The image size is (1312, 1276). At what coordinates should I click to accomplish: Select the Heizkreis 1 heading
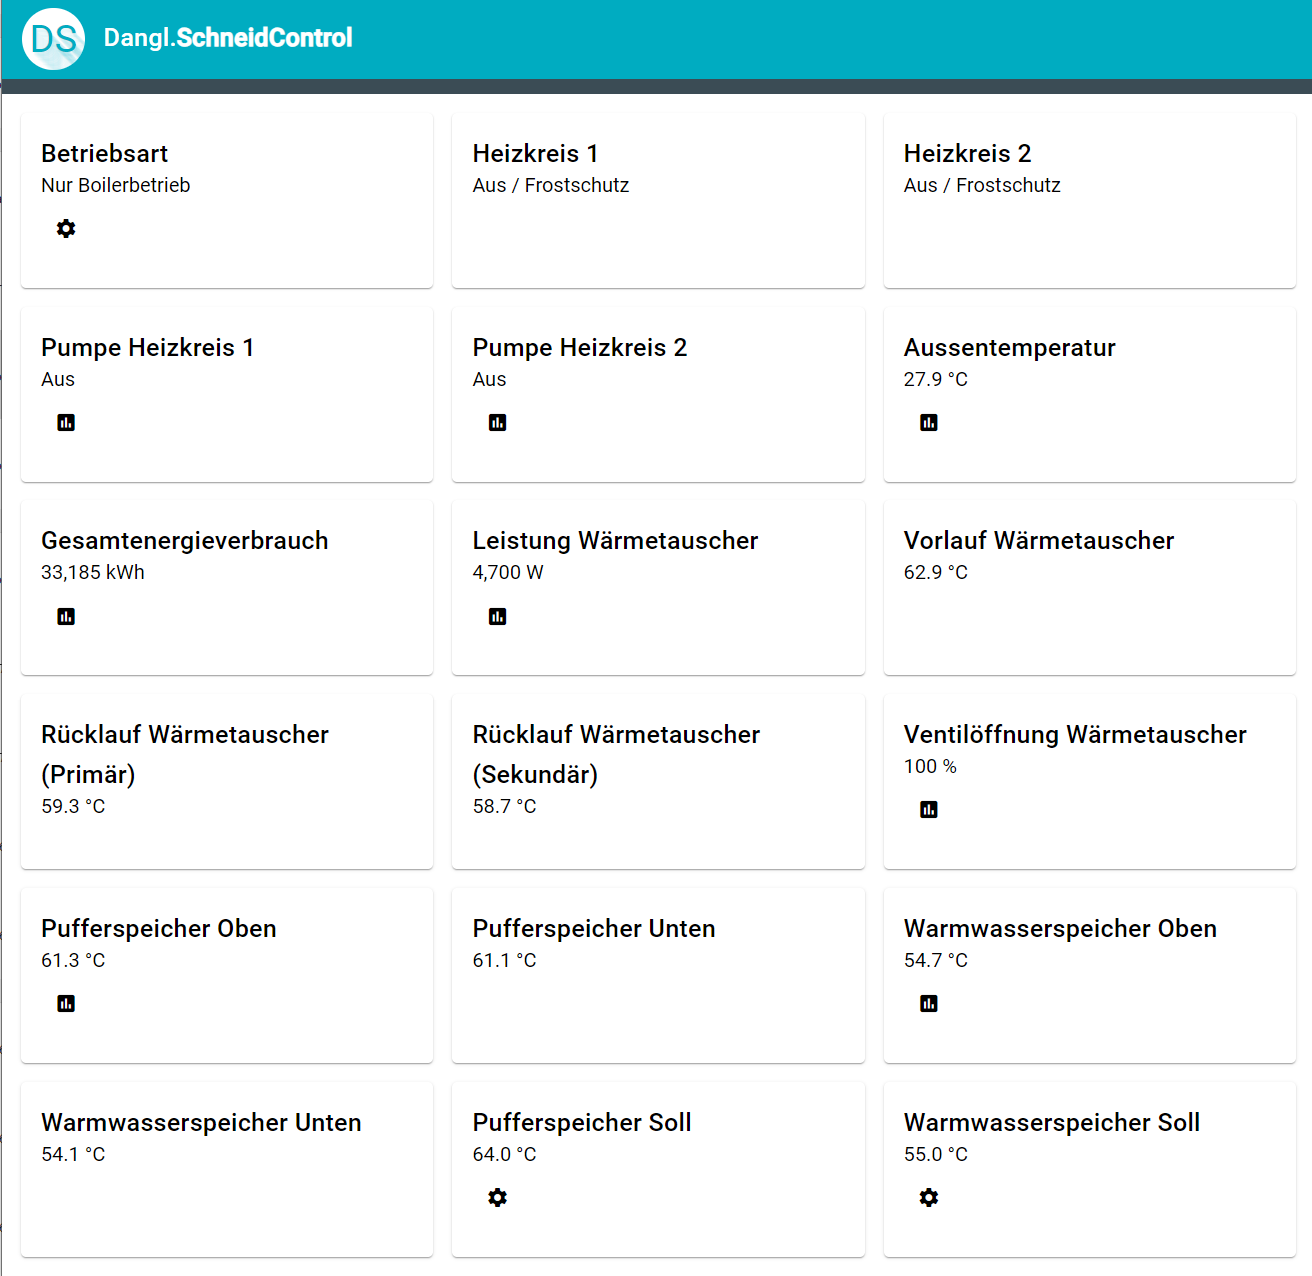click(x=535, y=153)
